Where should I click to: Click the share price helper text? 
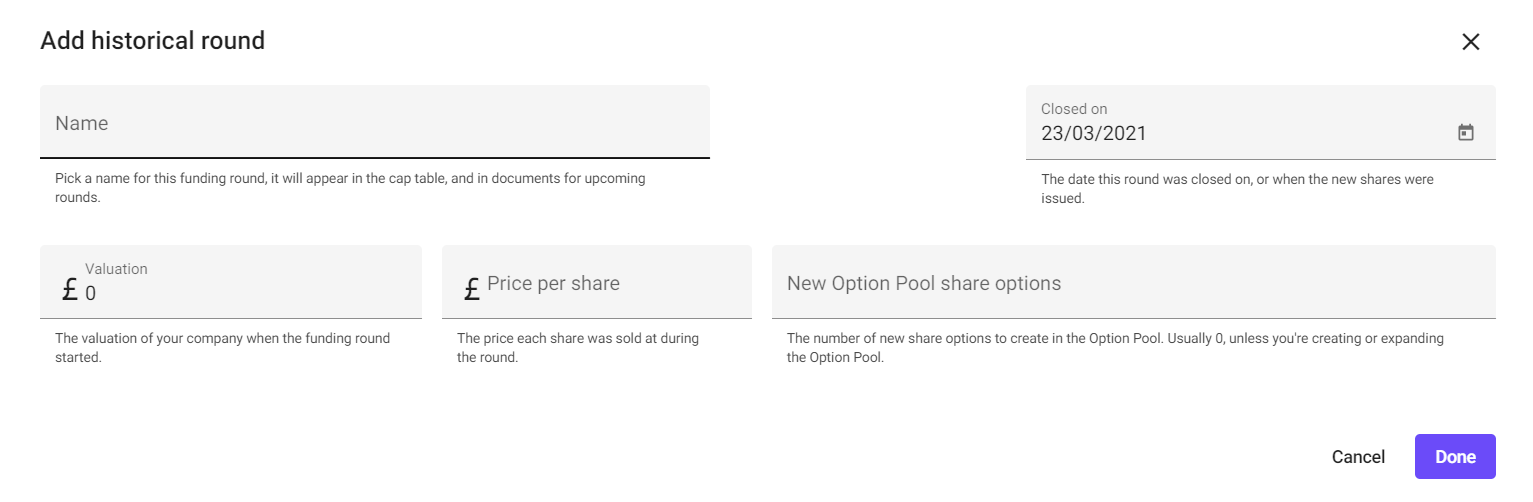click(x=577, y=347)
